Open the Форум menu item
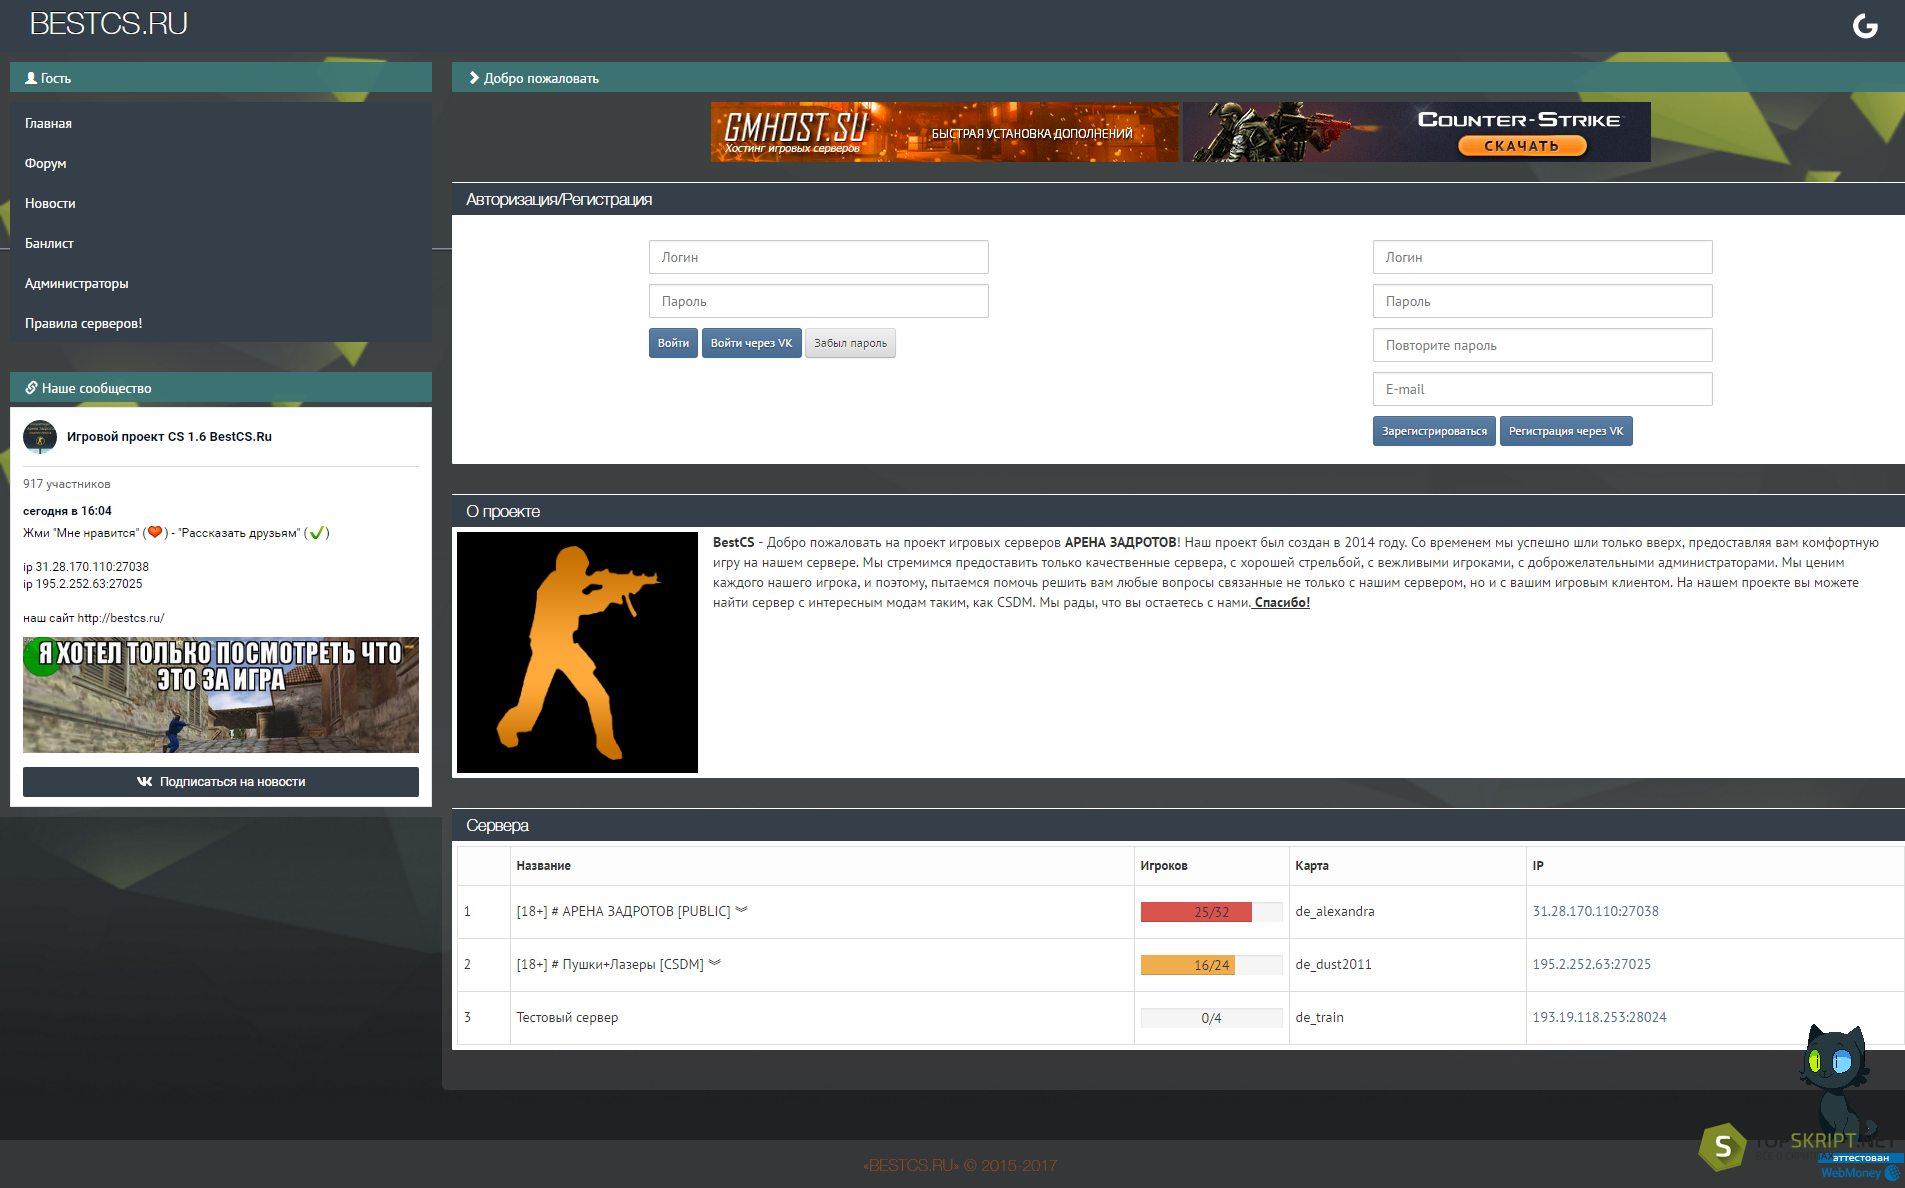The height and width of the screenshot is (1188, 1905). tap(46, 163)
